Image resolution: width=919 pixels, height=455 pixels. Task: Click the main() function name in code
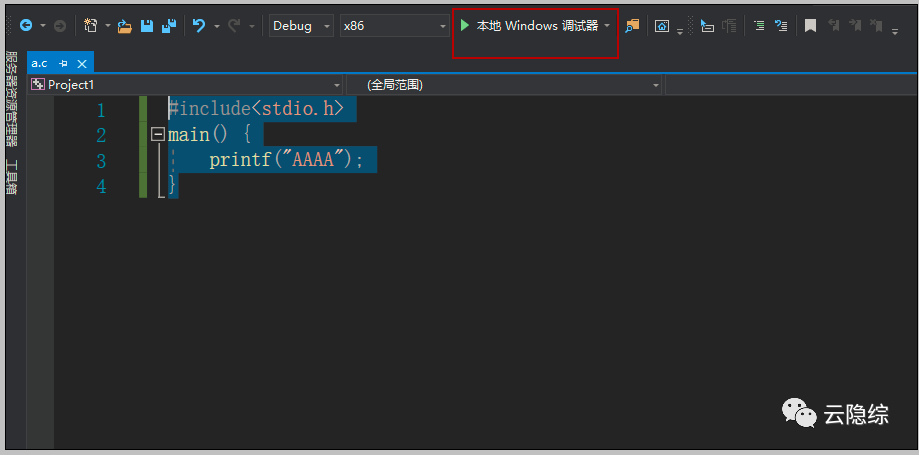189,135
